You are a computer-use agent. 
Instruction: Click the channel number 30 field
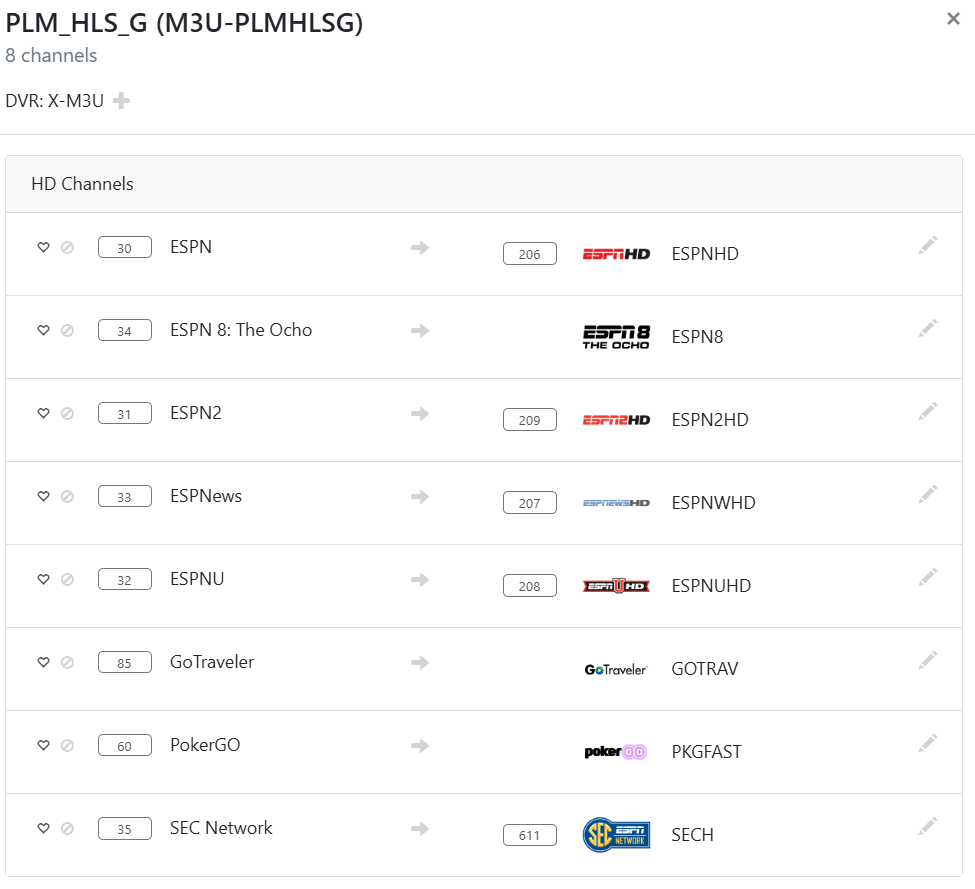point(125,248)
